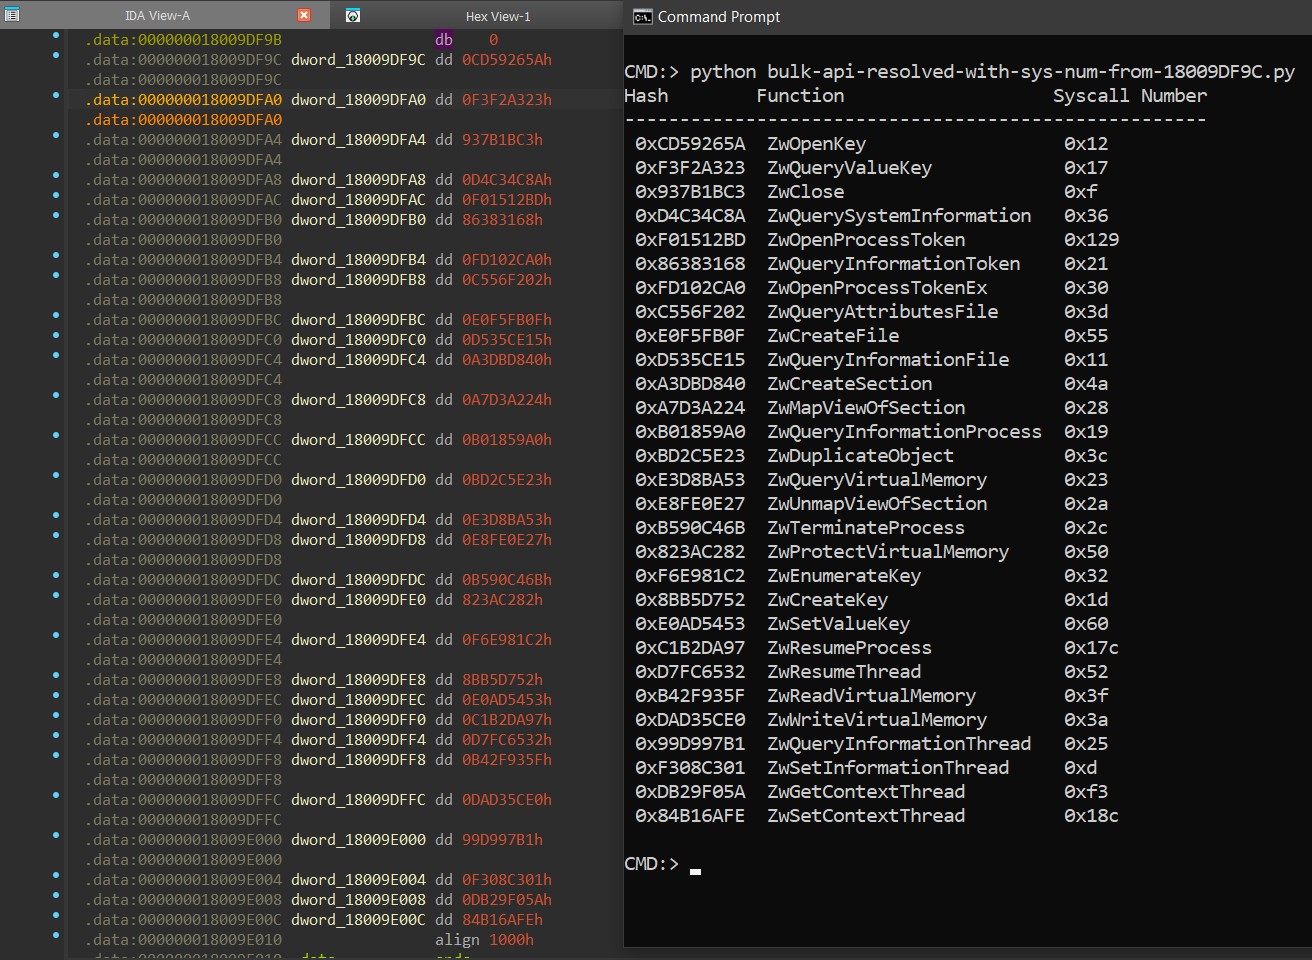The height and width of the screenshot is (960, 1312).
Task: Select syscall number 0x17c for ZwResumeProcess
Action: click(1092, 648)
